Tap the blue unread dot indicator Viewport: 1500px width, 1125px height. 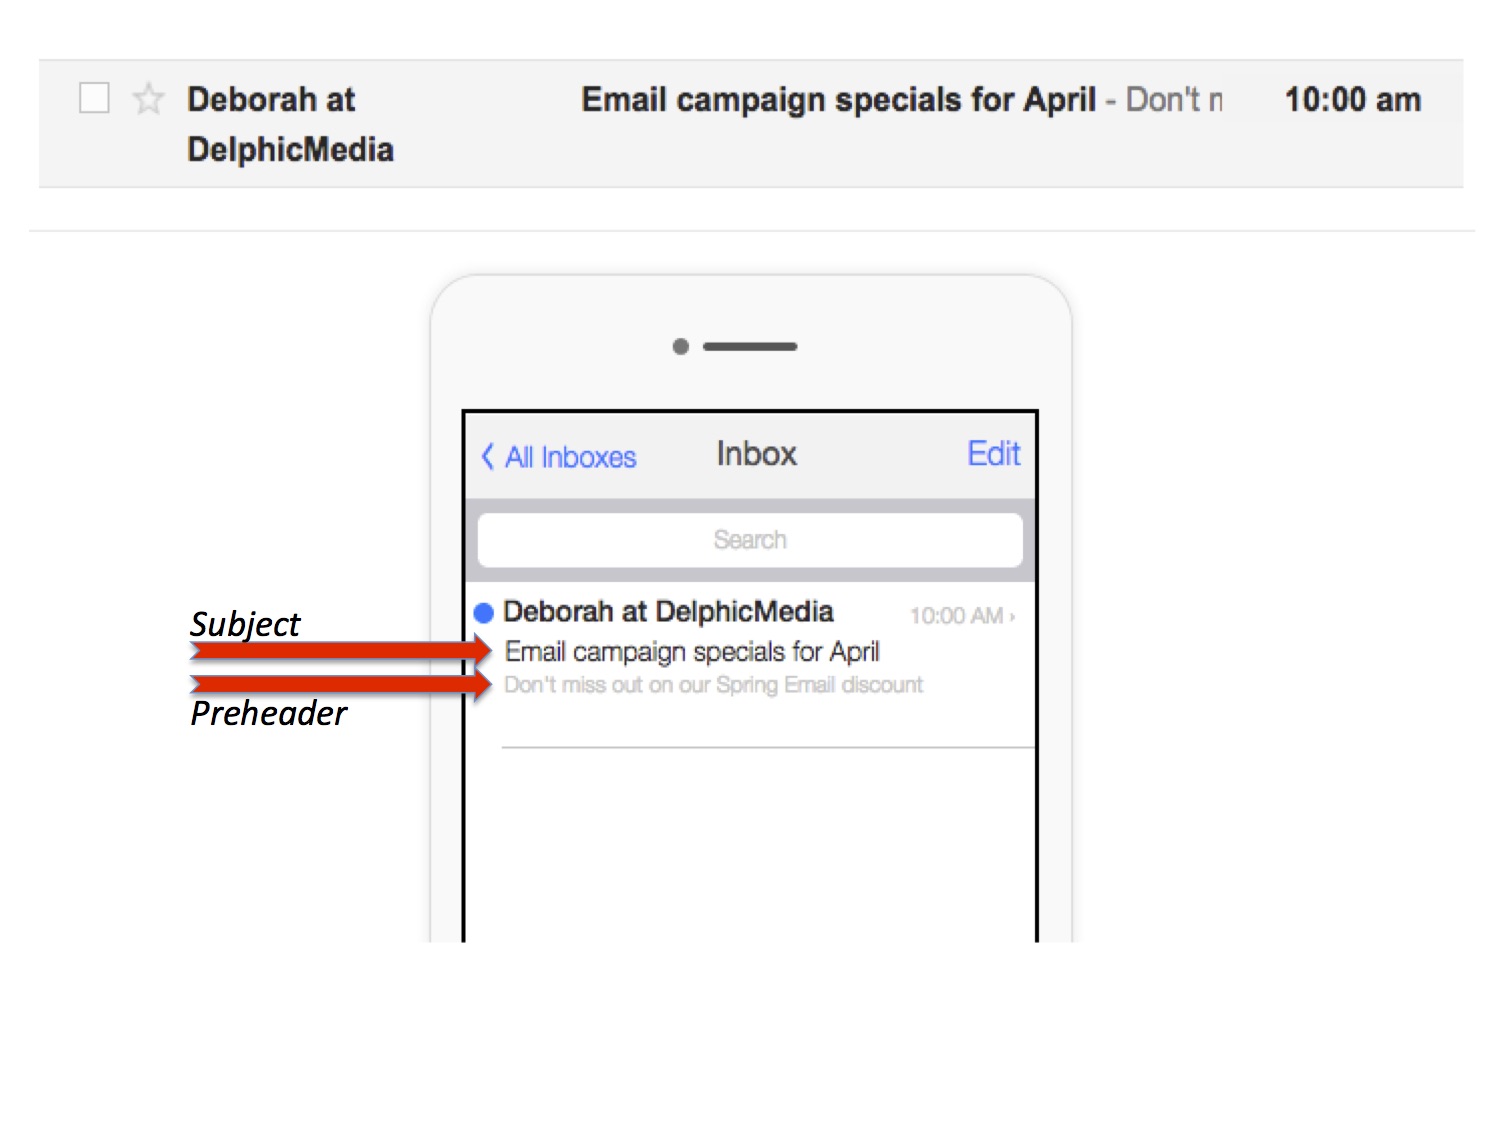(484, 613)
